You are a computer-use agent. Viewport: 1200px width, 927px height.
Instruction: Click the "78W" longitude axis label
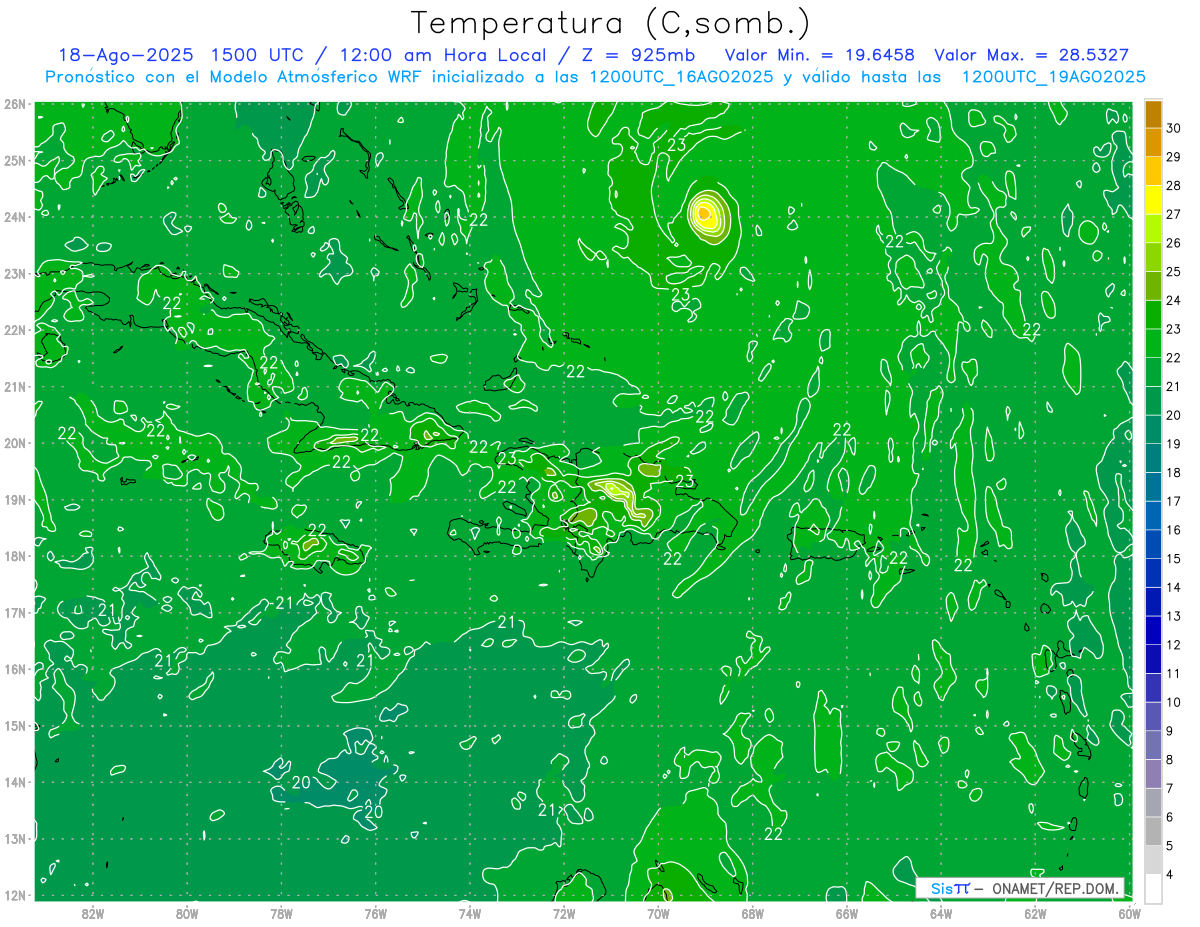click(x=281, y=913)
